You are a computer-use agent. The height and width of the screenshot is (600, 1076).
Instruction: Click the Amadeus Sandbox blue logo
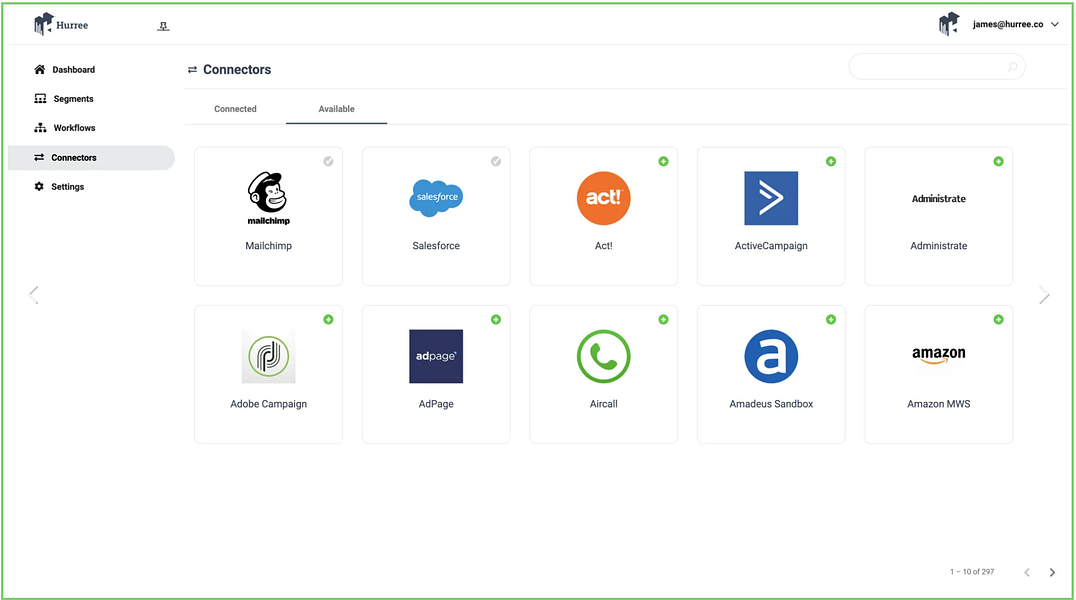(x=771, y=356)
